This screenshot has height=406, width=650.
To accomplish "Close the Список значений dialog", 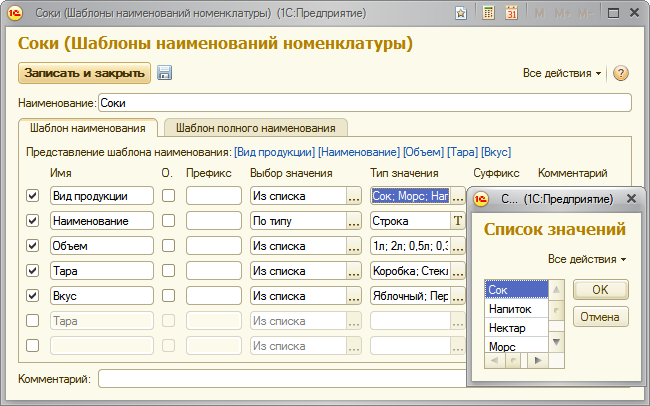I will click(631, 199).
